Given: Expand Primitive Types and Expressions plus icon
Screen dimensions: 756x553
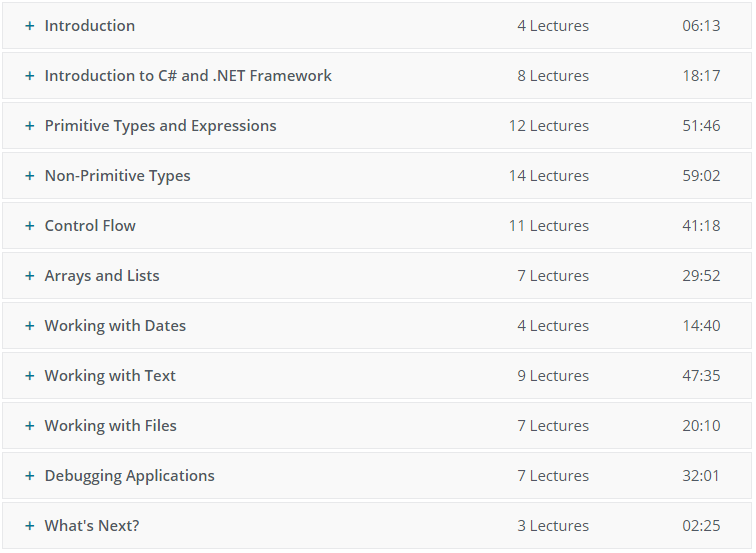Looking at the screenshot, I should (30, 126).
